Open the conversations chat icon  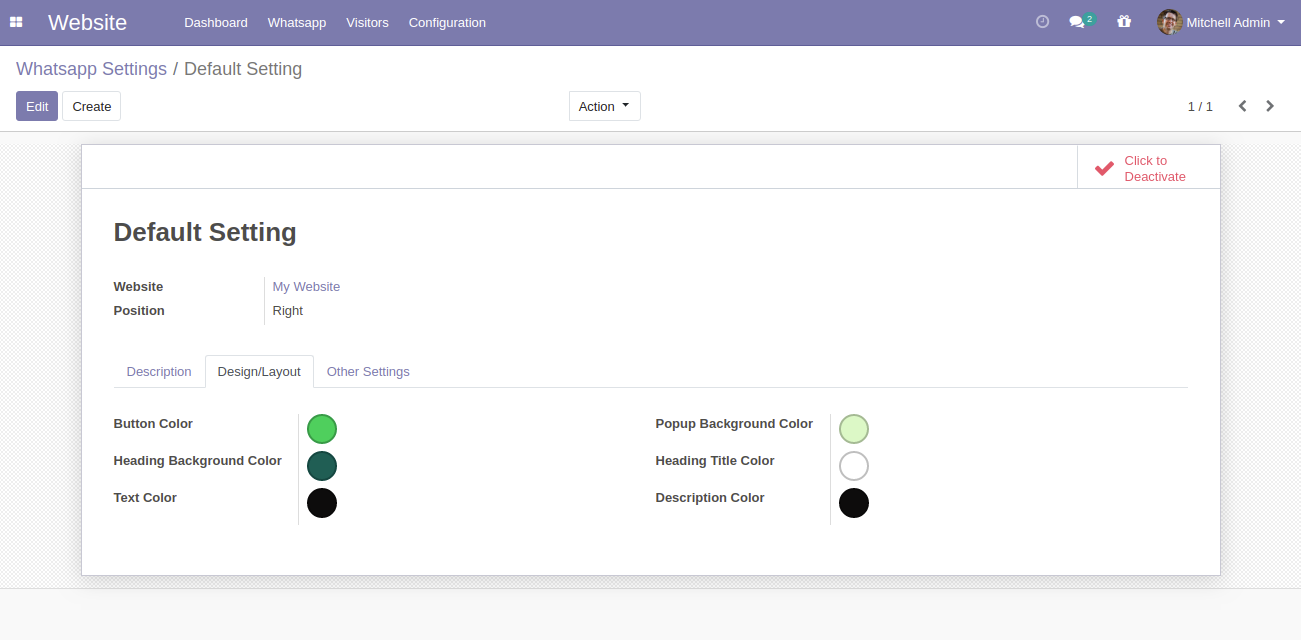tap(1077, 22)
